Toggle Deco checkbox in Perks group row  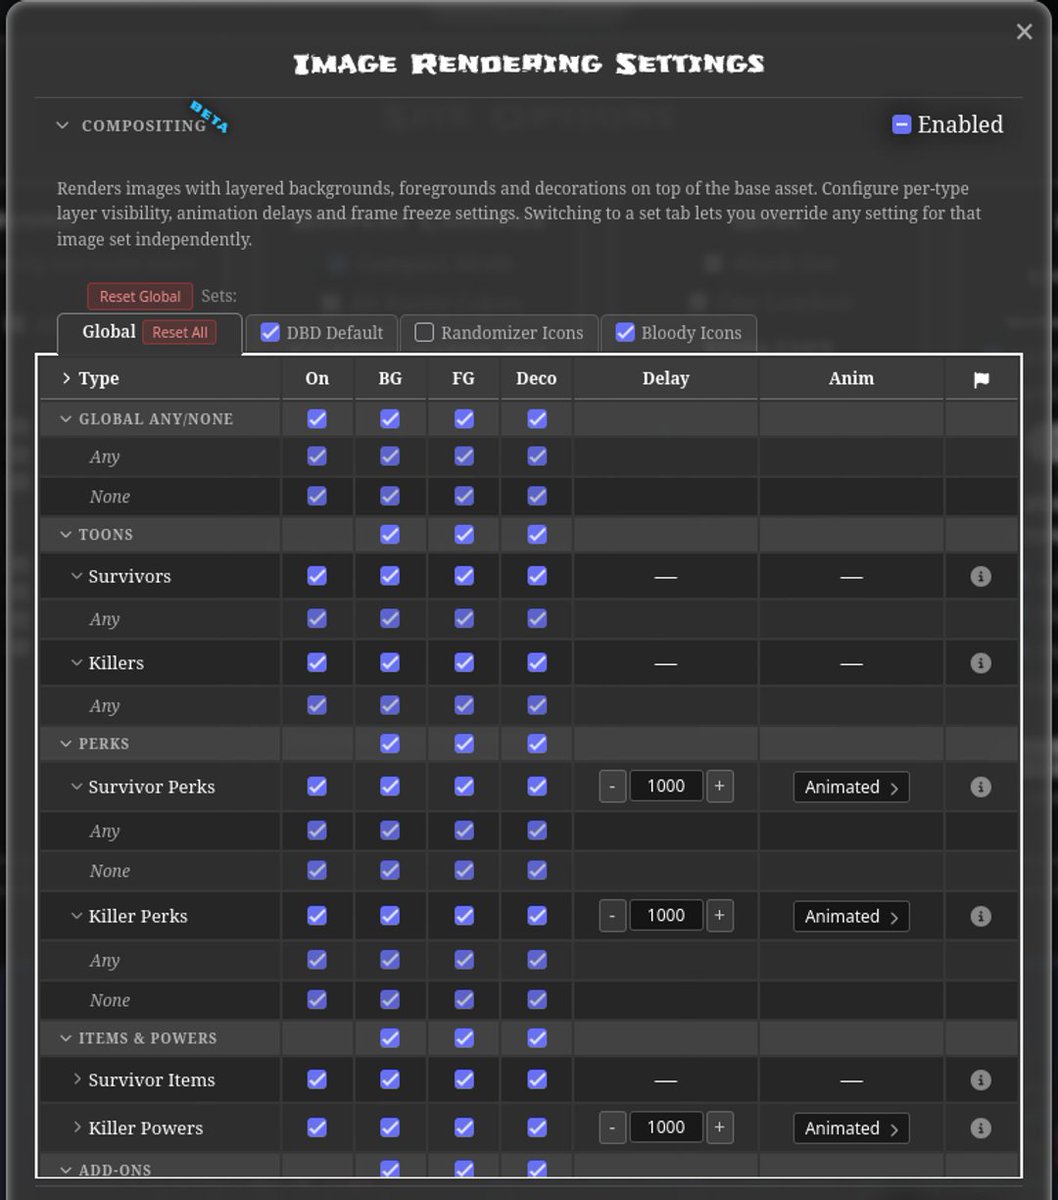[x=537, y=744]
